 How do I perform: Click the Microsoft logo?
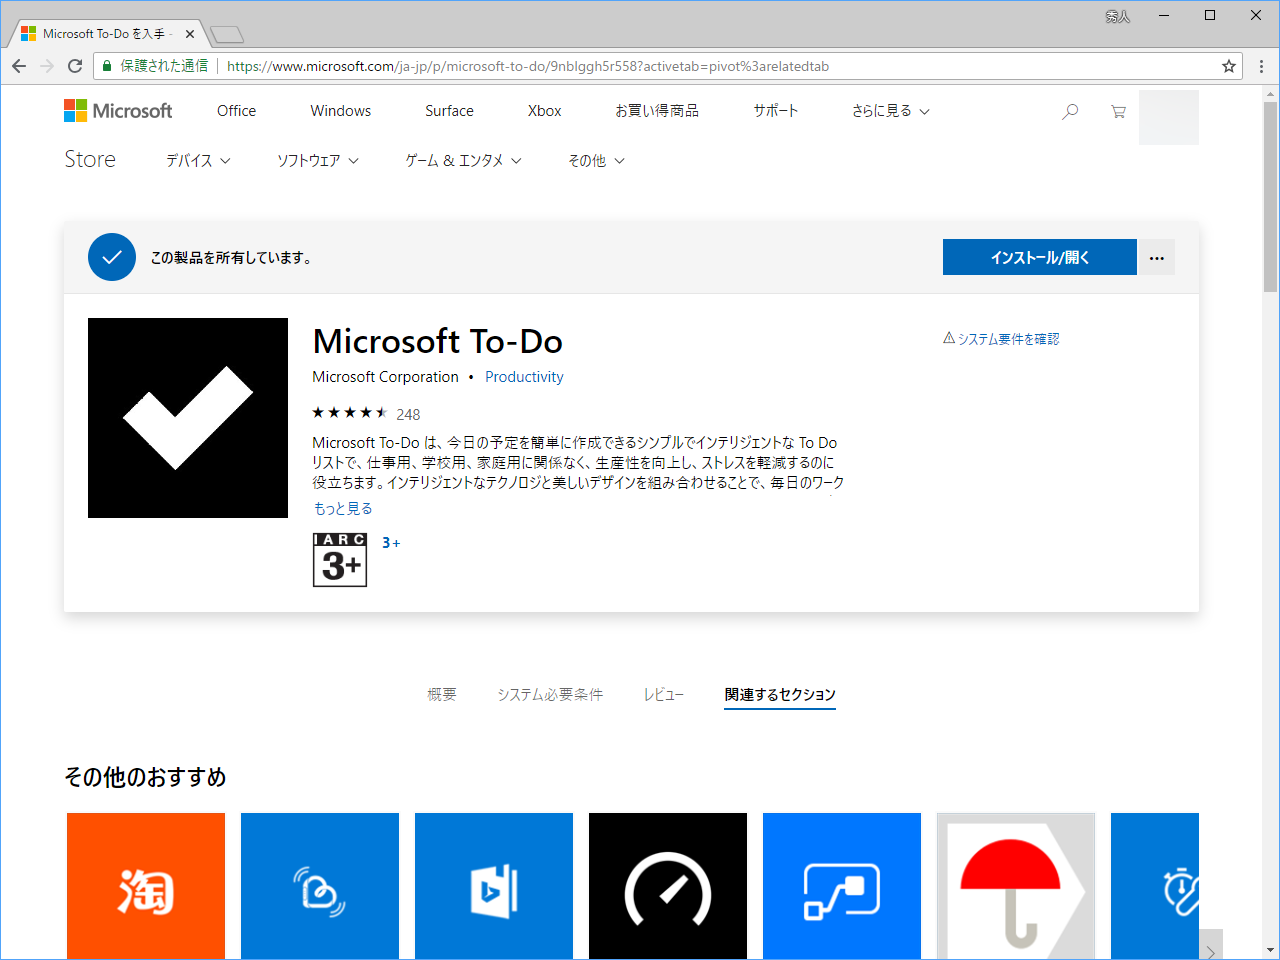tap(118, 111)
